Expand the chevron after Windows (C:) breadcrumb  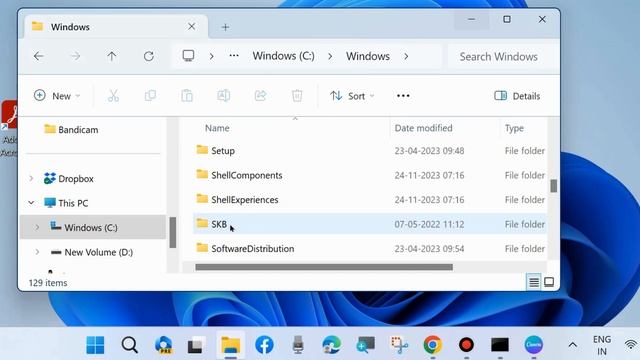click(x=330, y=56)
